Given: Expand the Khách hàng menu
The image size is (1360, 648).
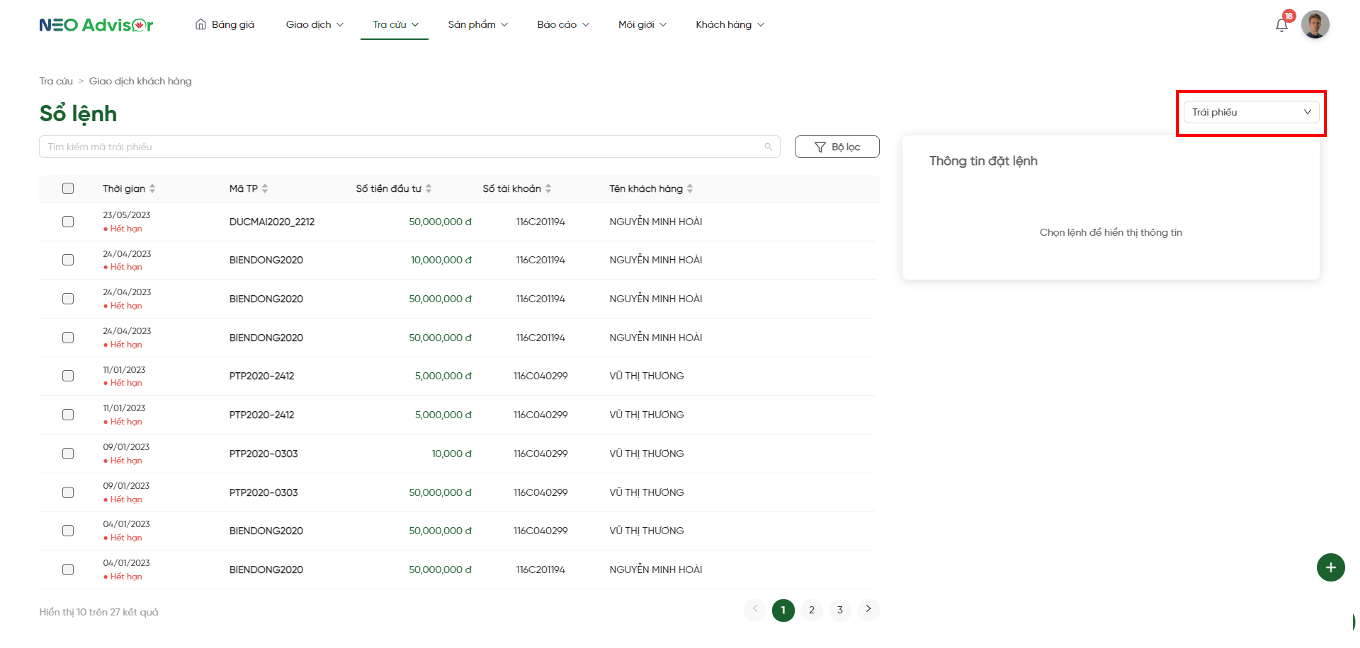Looking at the screenshot, I should [730, 25].
